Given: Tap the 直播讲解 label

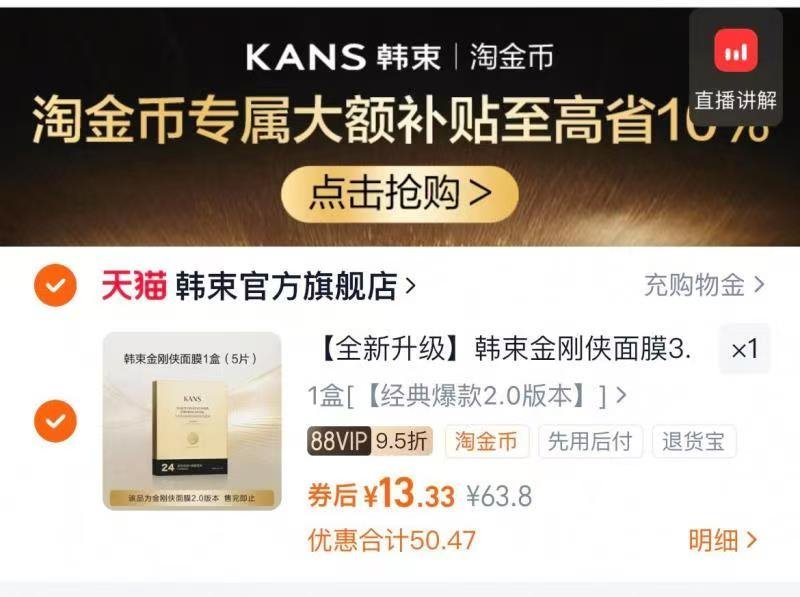Looking at the screenshot, I should coord(736,100).
